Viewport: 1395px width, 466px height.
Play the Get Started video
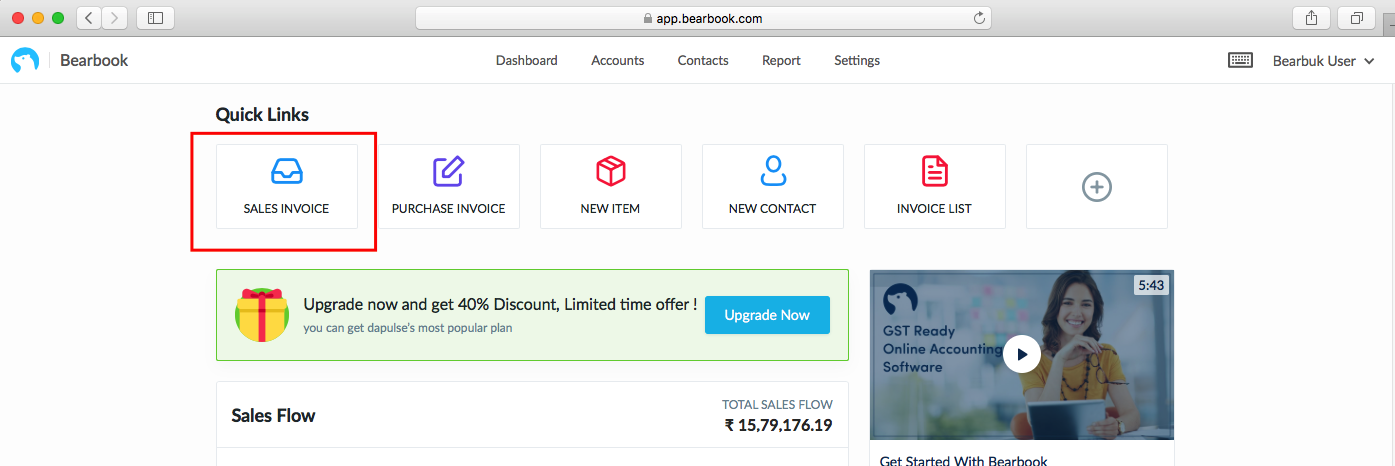point(1022,354)
